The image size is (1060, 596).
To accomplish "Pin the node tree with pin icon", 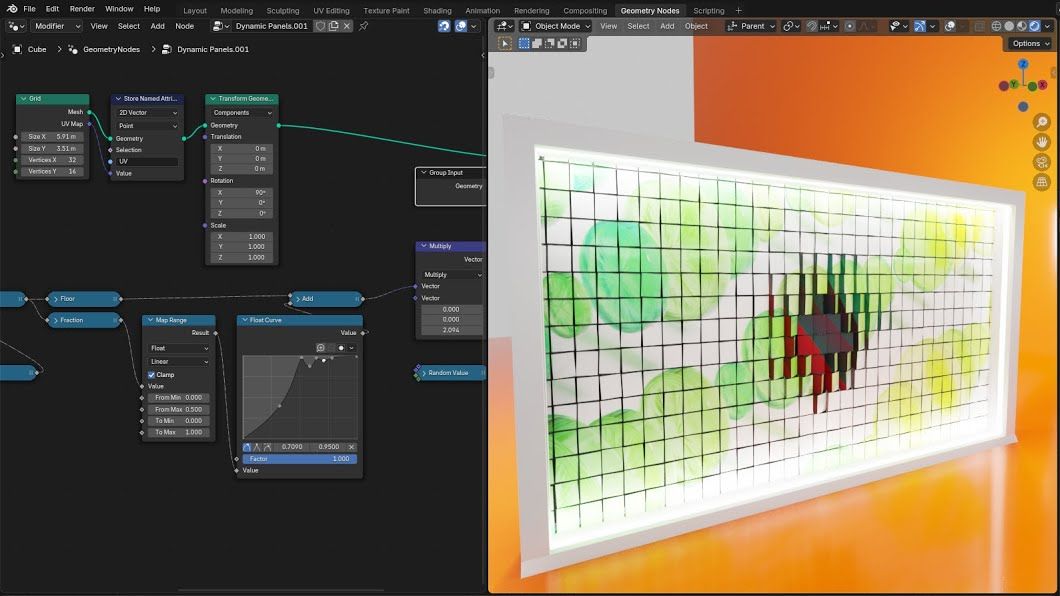I will click(x=364, y=26).
